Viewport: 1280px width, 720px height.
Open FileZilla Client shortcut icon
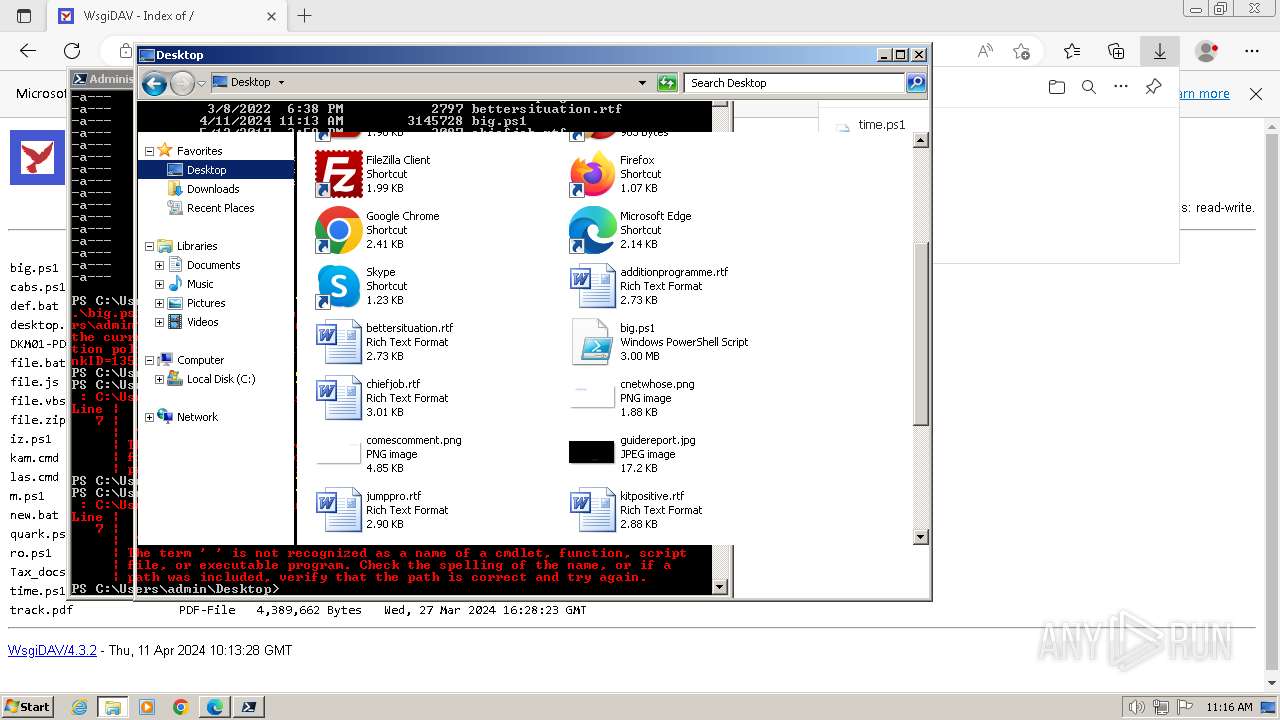pyautogui.click(x=338, y=173)
